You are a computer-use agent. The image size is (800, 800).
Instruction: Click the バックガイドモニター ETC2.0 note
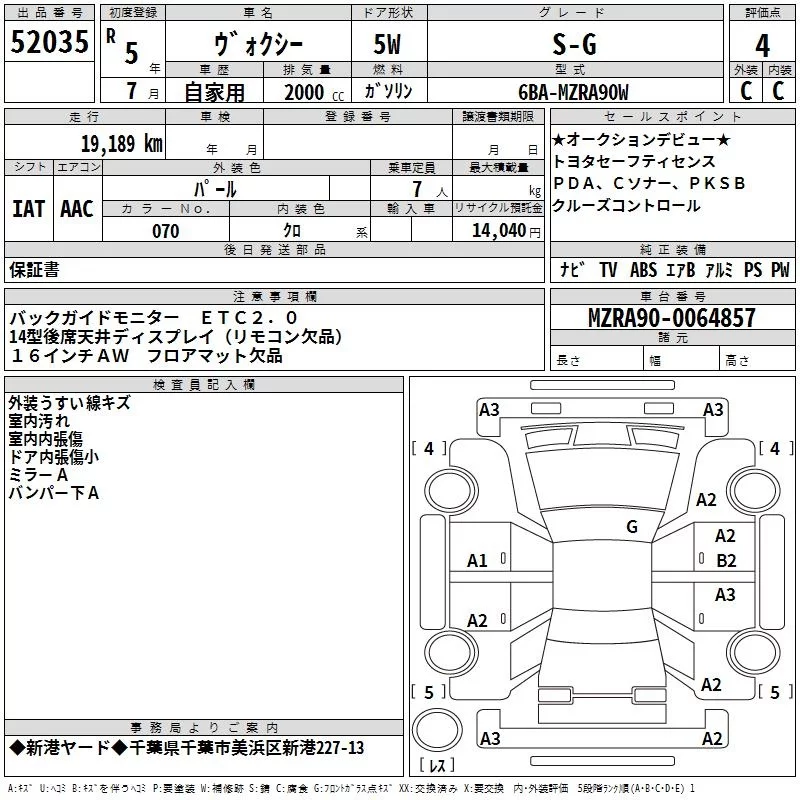click(154, 317)
